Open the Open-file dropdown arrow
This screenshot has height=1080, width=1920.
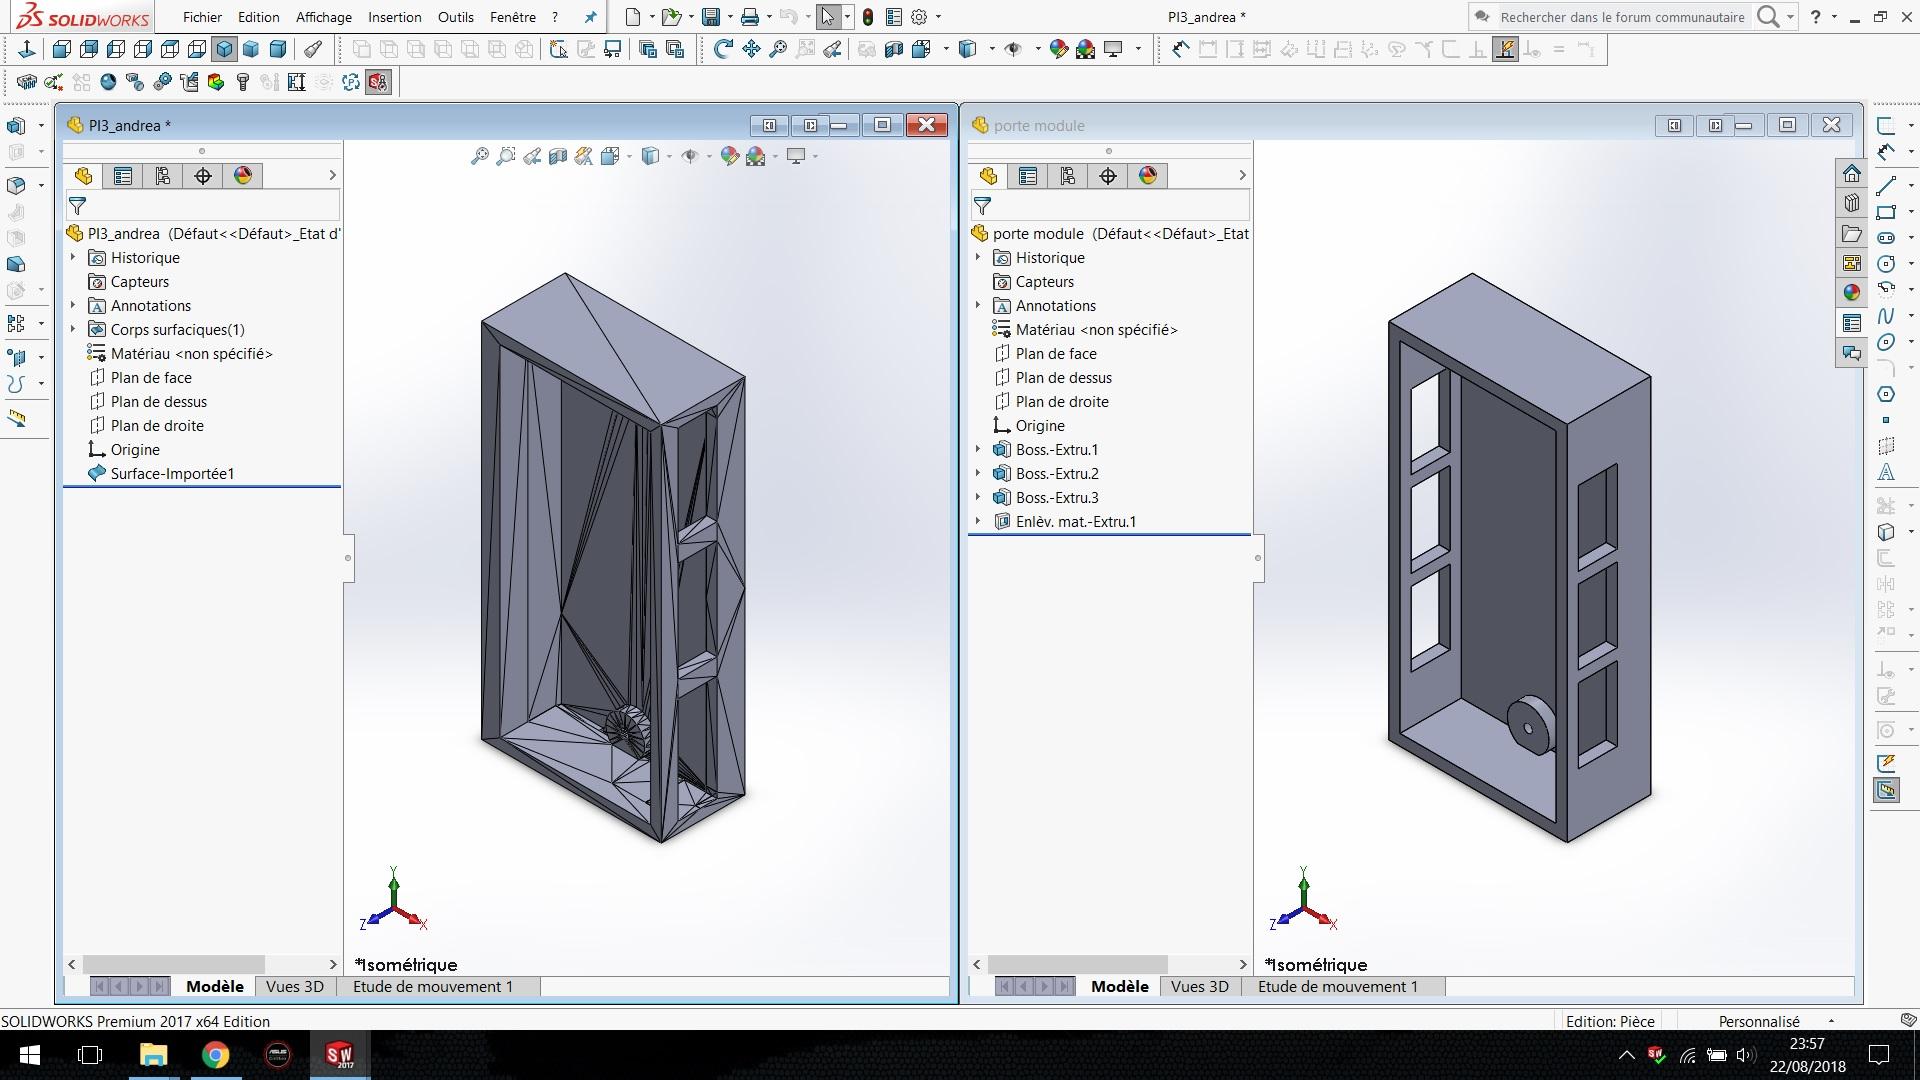click(x=690, y=17)
